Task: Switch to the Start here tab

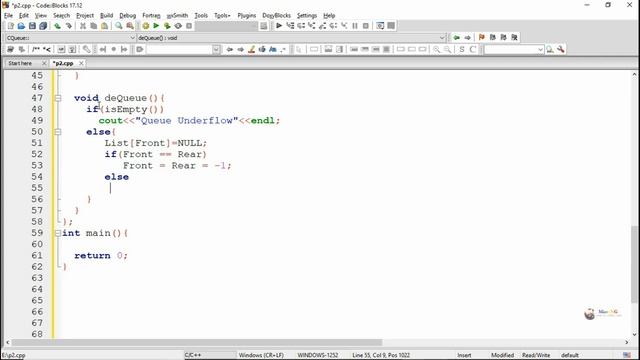Action: (20, 63)
